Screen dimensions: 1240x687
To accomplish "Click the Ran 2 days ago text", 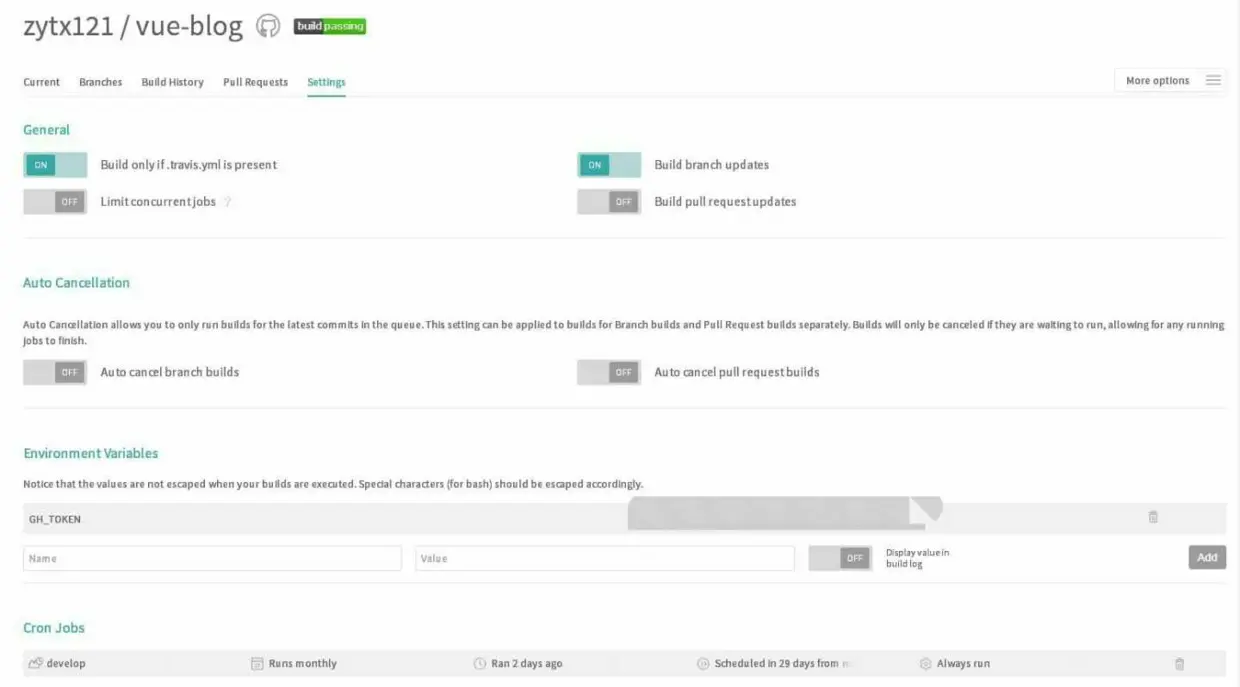I will 527,663.
